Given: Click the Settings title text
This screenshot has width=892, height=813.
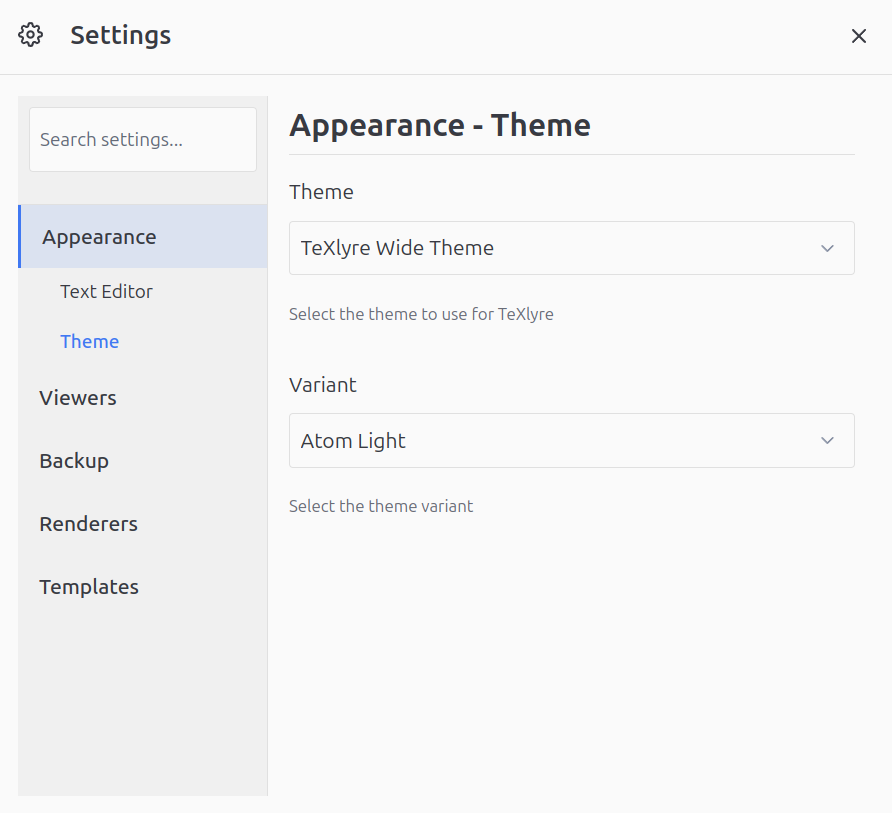Looking at the screenshot, I should tap(121, 36).
